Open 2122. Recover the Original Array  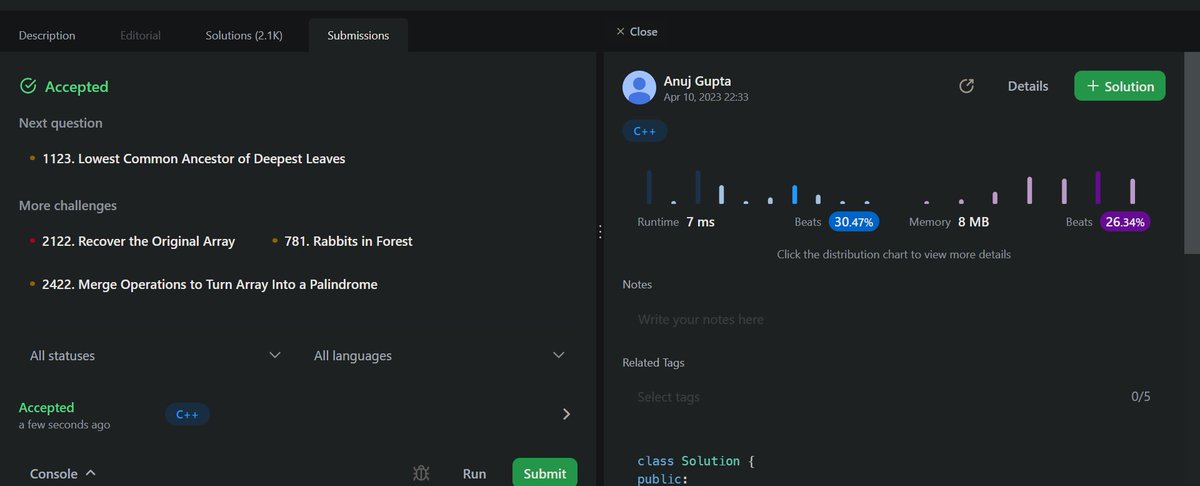139,241
